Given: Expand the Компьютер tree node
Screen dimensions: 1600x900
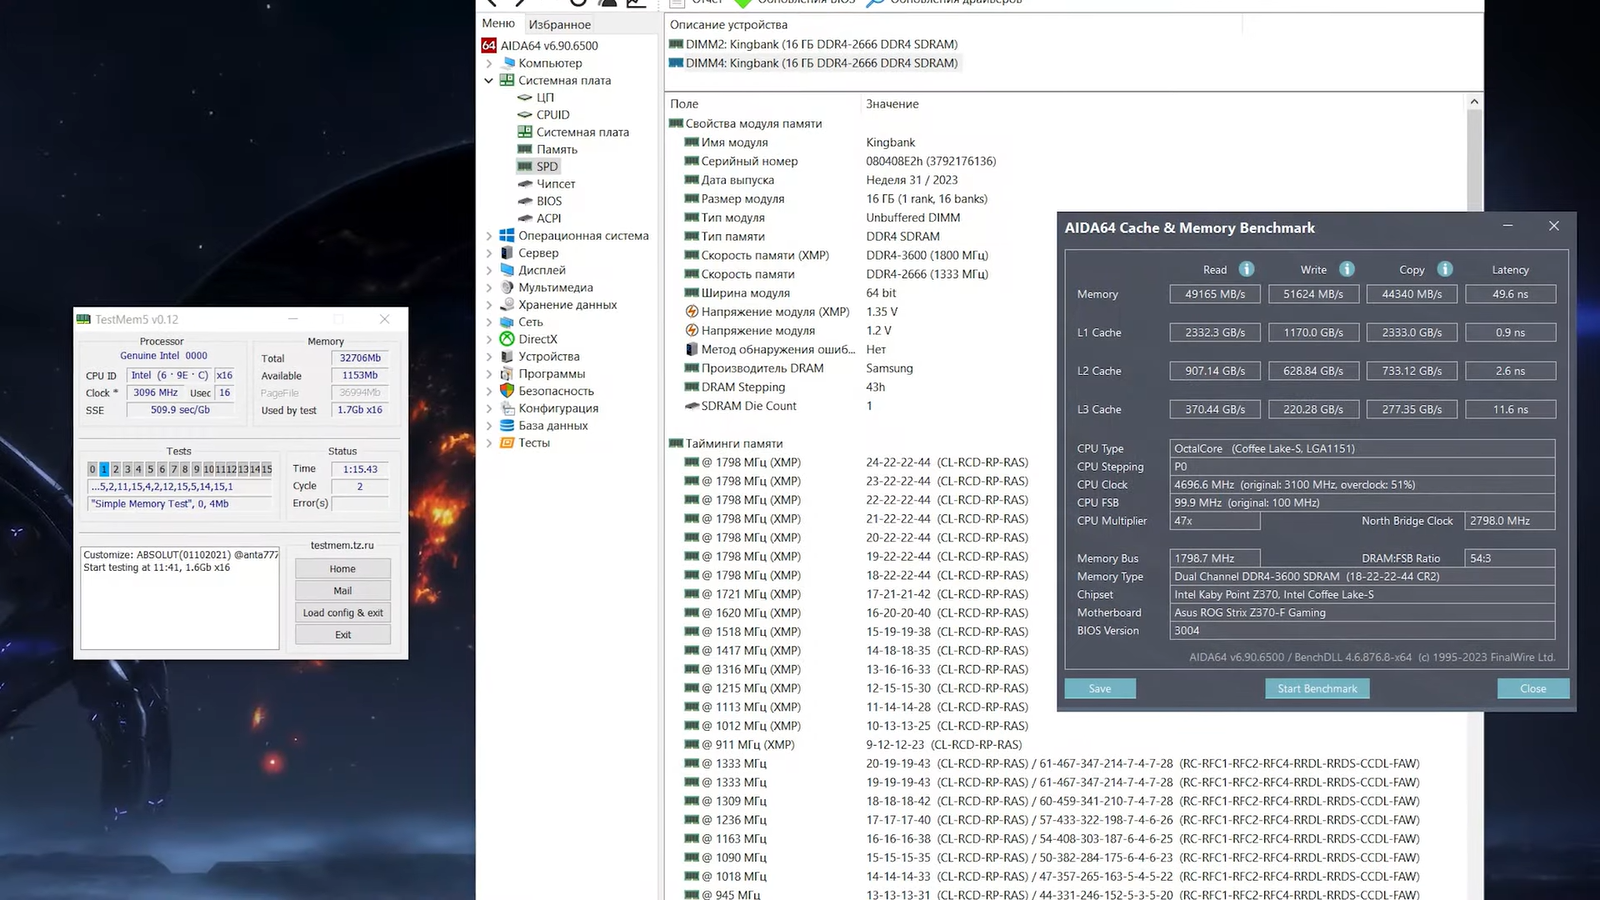Looking at the screenshot, I should click(x=489, y=63).
